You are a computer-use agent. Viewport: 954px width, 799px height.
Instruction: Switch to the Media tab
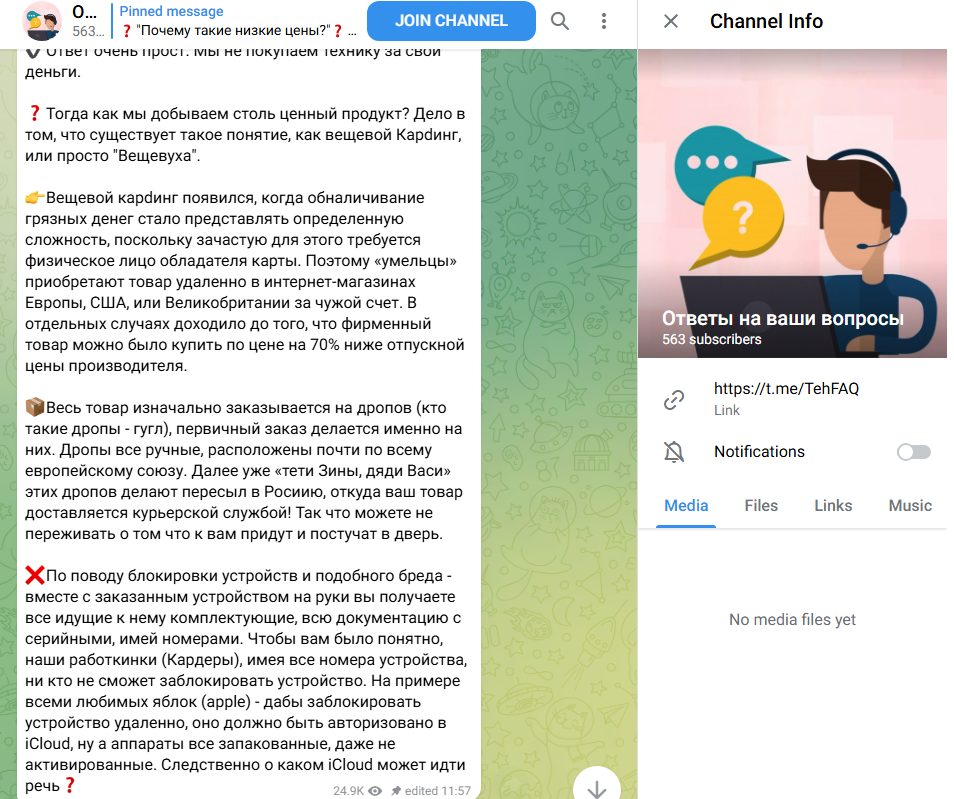click(686, 506)
